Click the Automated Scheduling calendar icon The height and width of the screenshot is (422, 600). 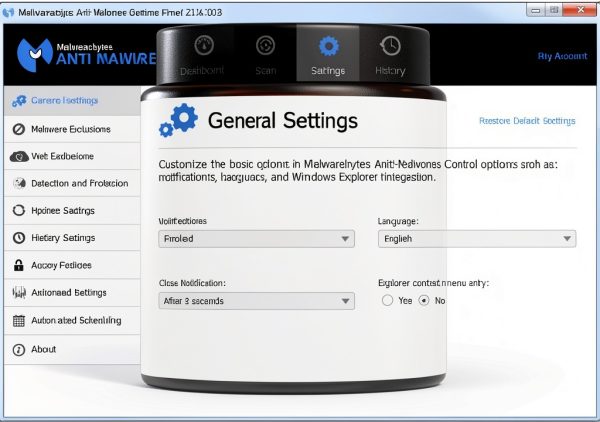pos(19,321)
